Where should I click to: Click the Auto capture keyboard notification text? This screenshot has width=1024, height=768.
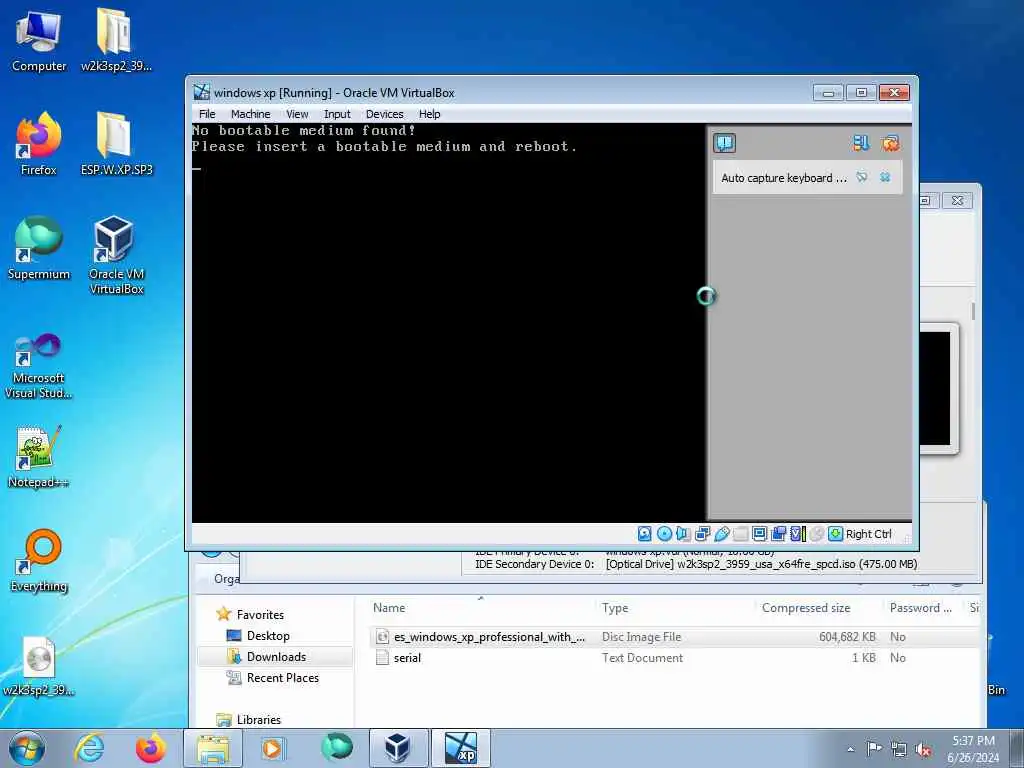[x=784, y=178]
